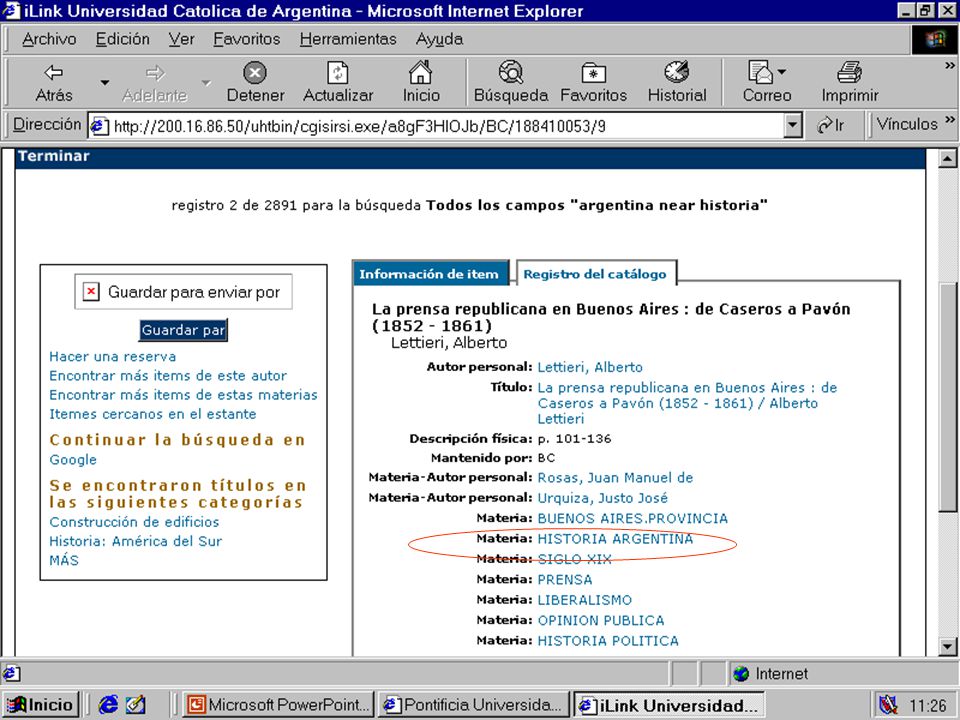
Task: Open the Ver menu
Action: (182, 39)
